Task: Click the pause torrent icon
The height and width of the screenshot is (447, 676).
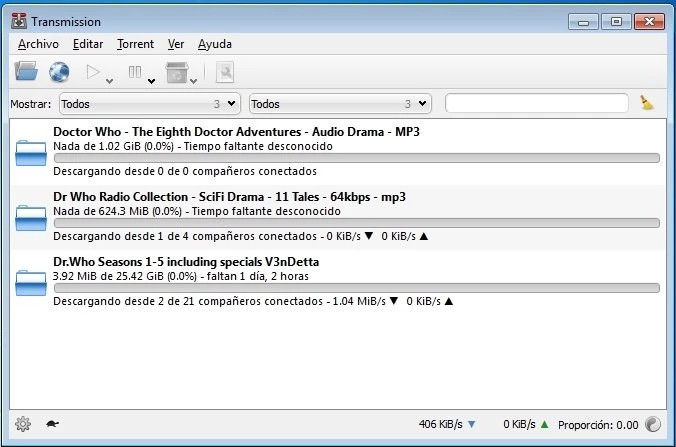Action: (x=135, y=72)
